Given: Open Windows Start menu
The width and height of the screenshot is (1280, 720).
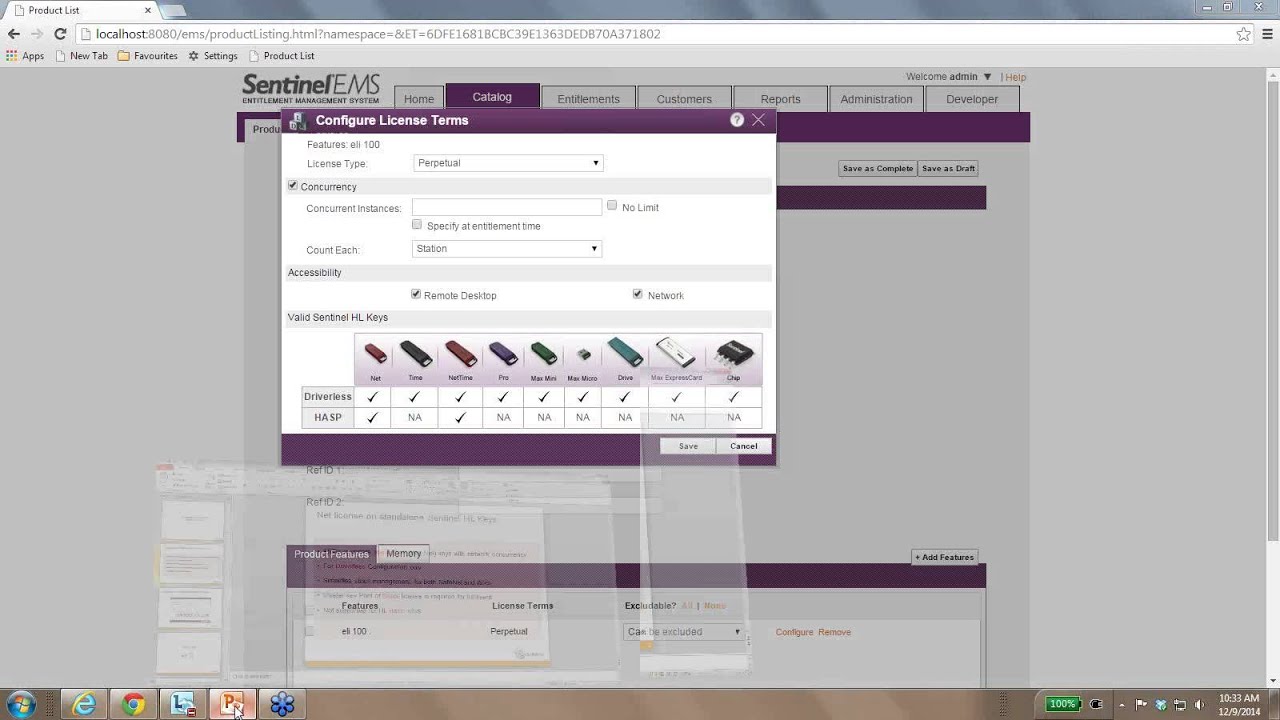Looking at the screenshot, I should [x=20, y=704].
